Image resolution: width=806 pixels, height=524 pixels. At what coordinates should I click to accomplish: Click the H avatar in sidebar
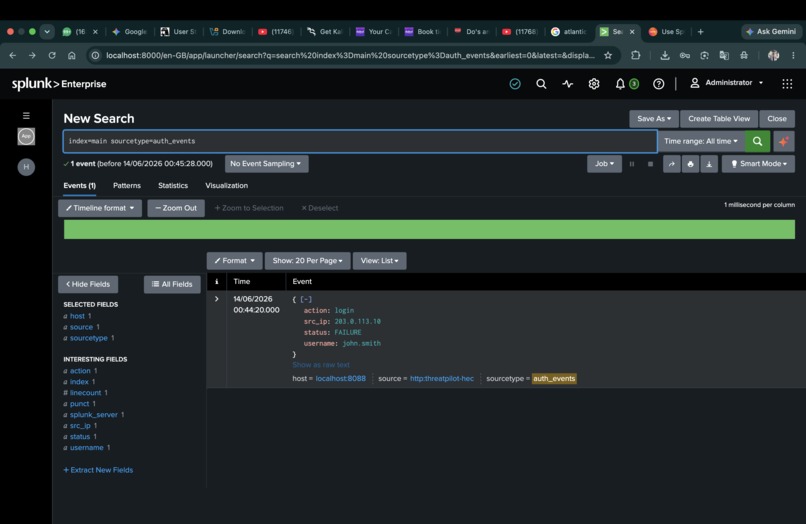[26, 167]
